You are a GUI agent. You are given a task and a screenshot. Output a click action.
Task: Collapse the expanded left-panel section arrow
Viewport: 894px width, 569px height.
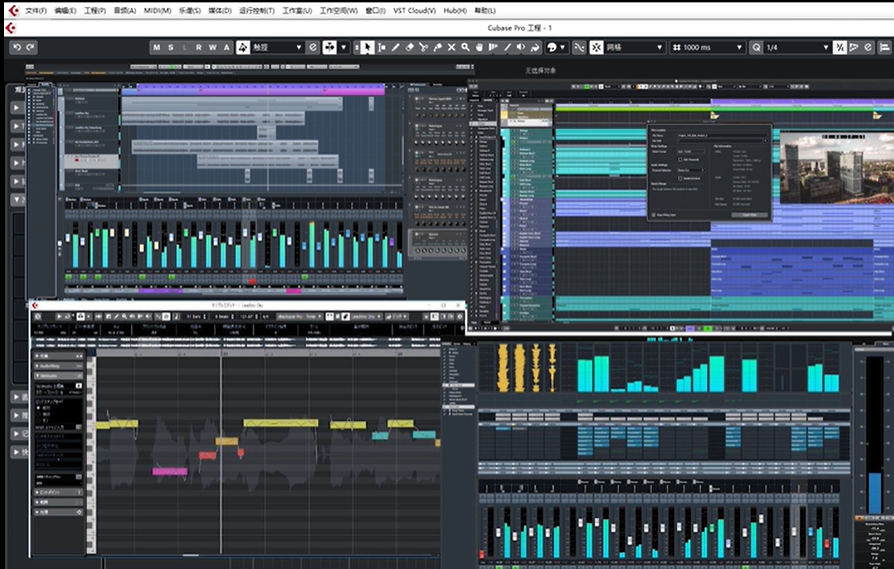(17, 200)
